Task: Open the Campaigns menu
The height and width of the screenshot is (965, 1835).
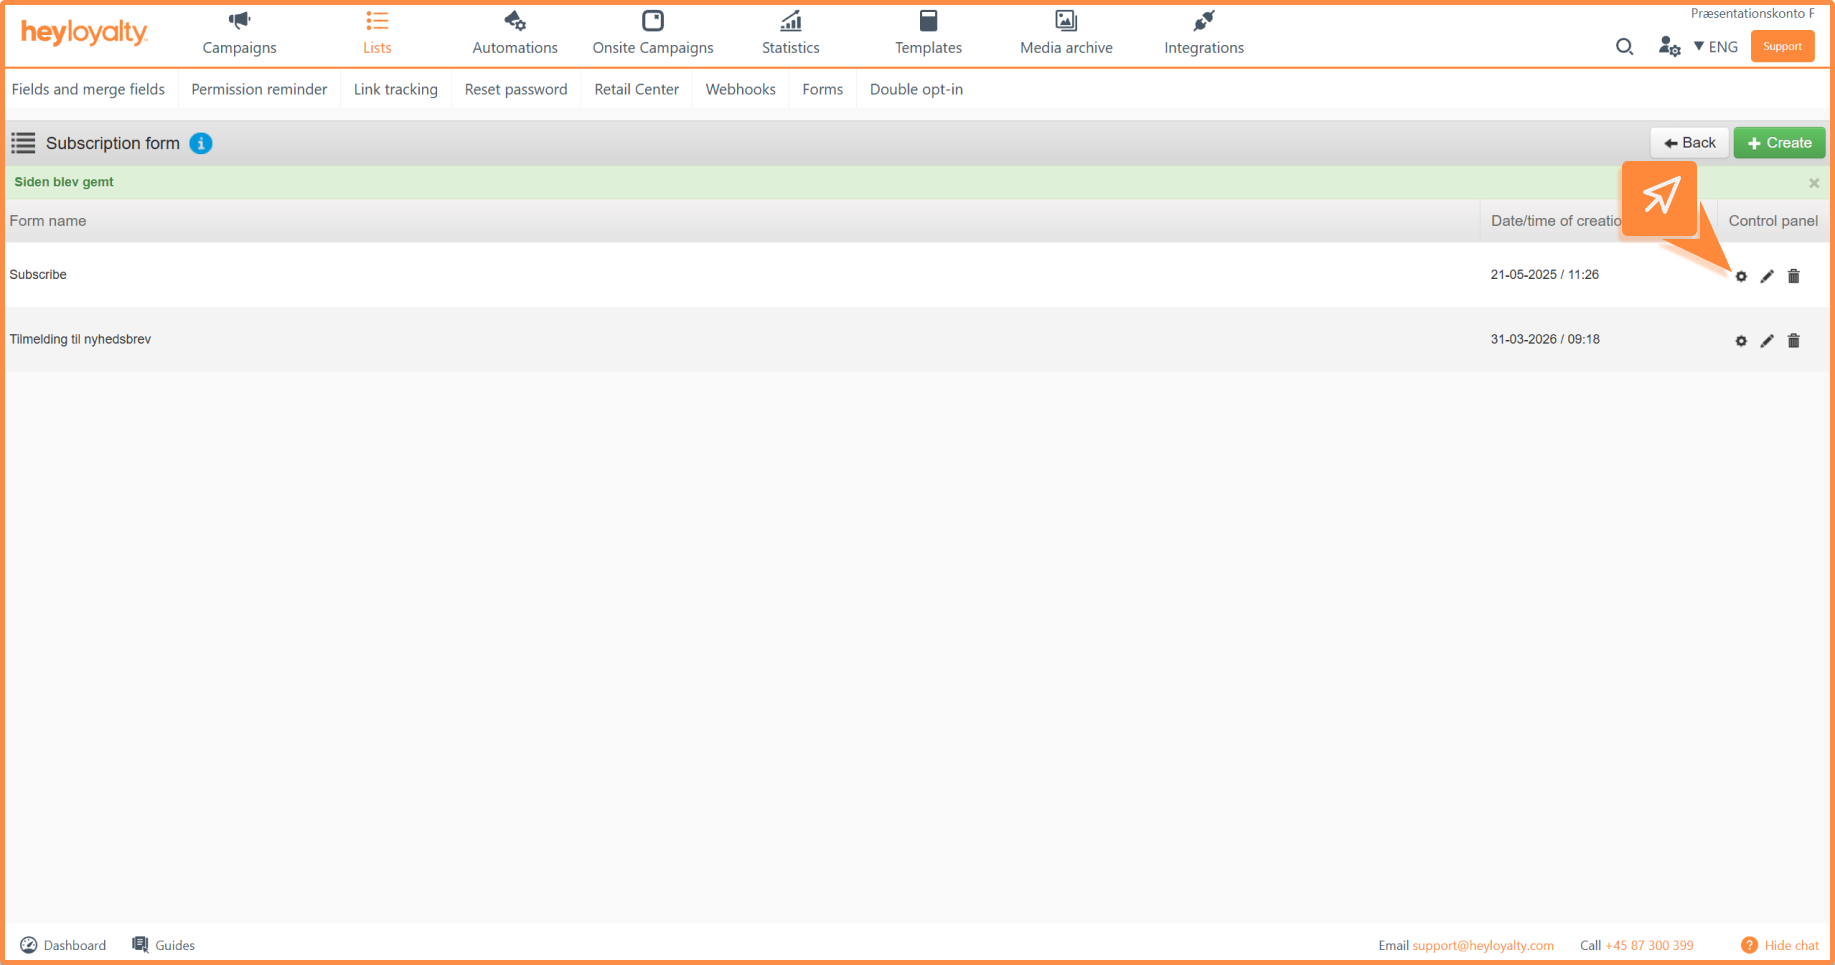Action: point(239,33)
